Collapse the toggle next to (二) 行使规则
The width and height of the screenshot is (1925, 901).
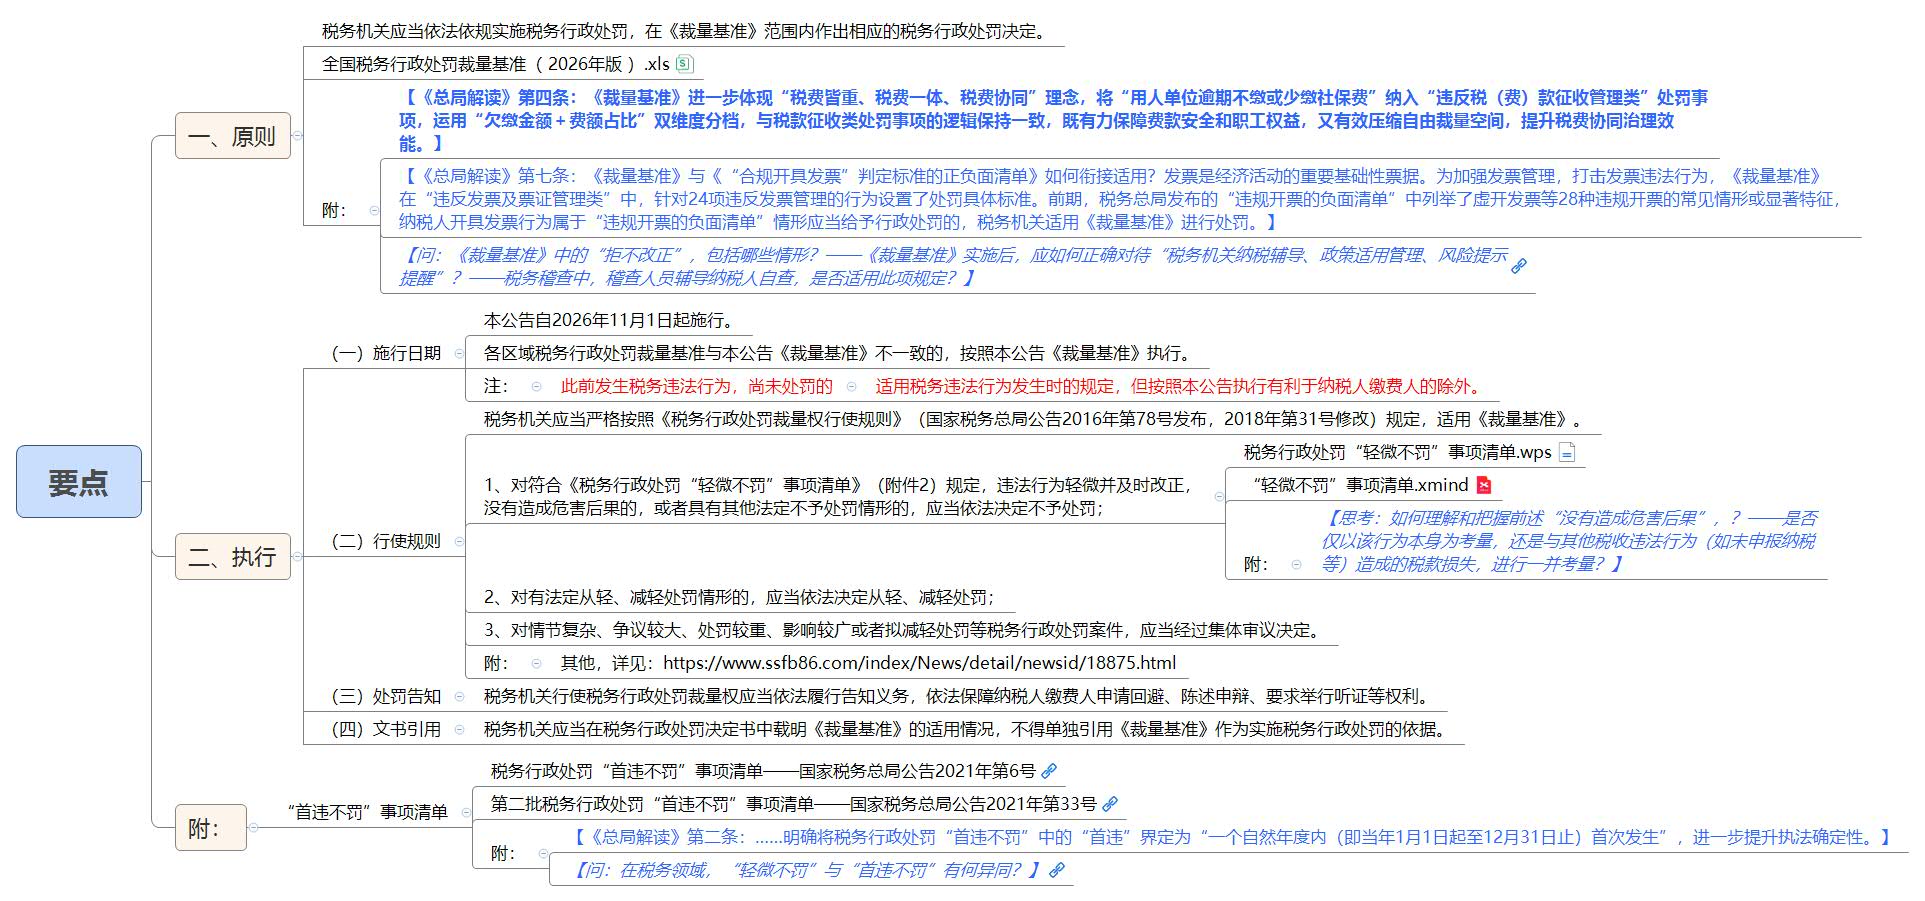pyautogui.click(x=459, y=541)
